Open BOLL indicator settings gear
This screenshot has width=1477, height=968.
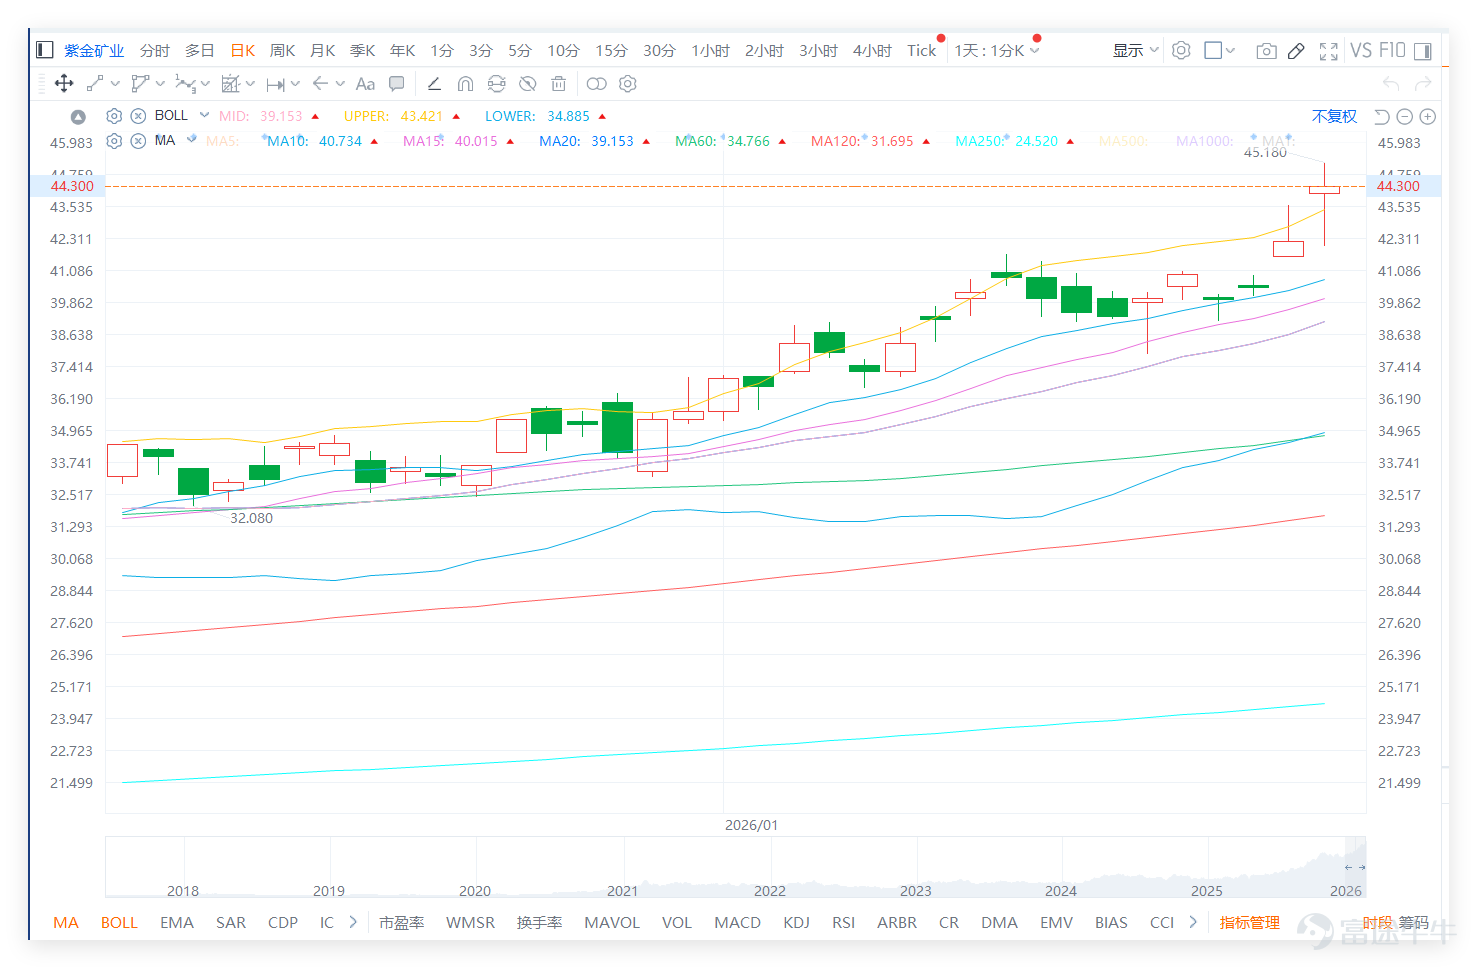tap(114, 116)
